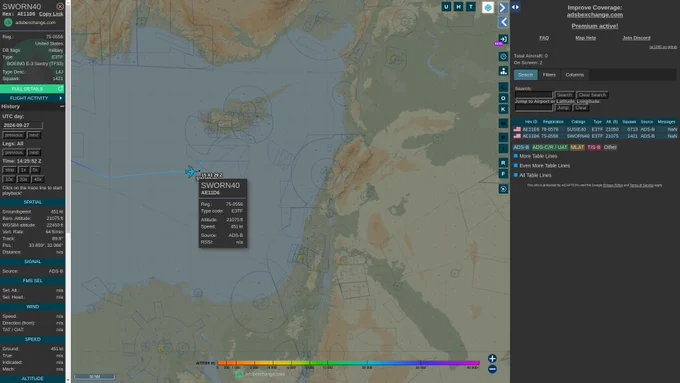Screen dimensions: 680x383
Task: Open the adsbexchange.com coverage link
Action: [595, 15]
